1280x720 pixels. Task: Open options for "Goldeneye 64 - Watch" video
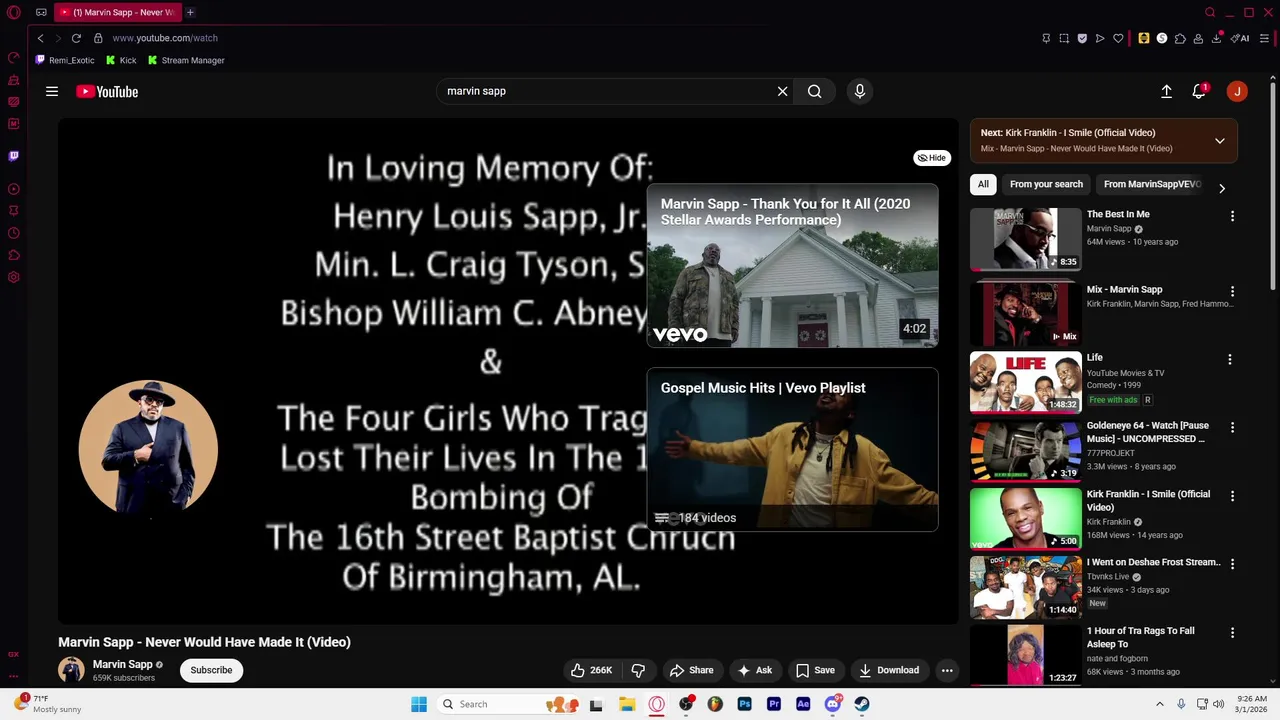pyautogui.click(x=1232, y=428)
